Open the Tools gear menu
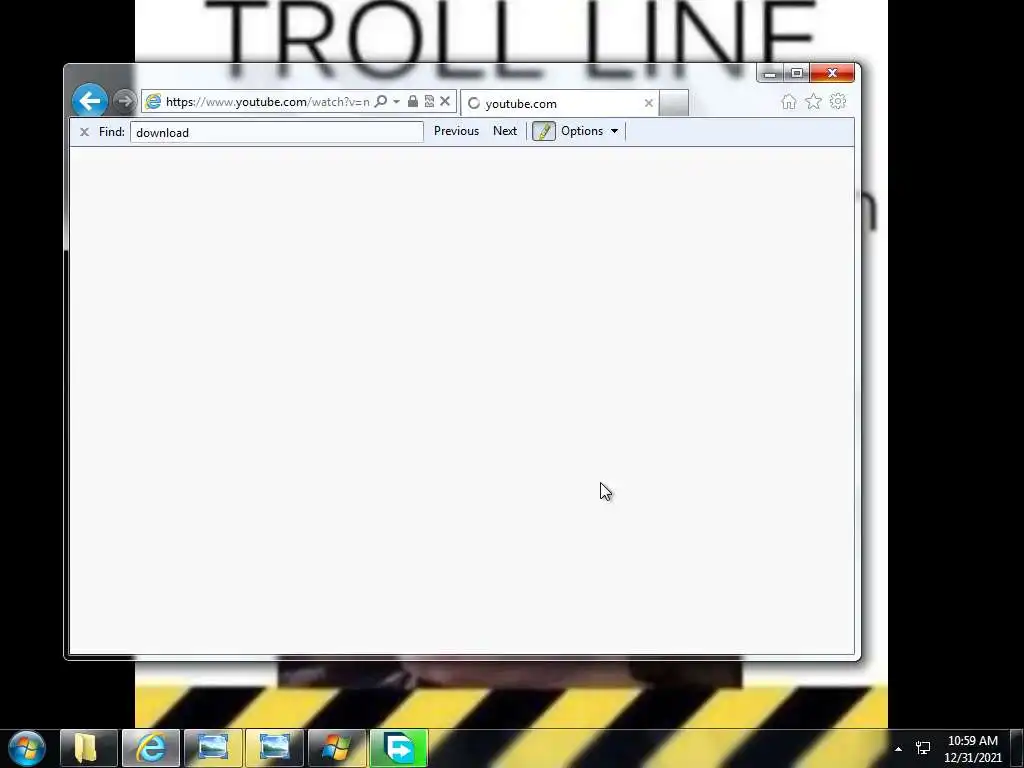The image size is (1024, 768). click(x=838, y=101)
